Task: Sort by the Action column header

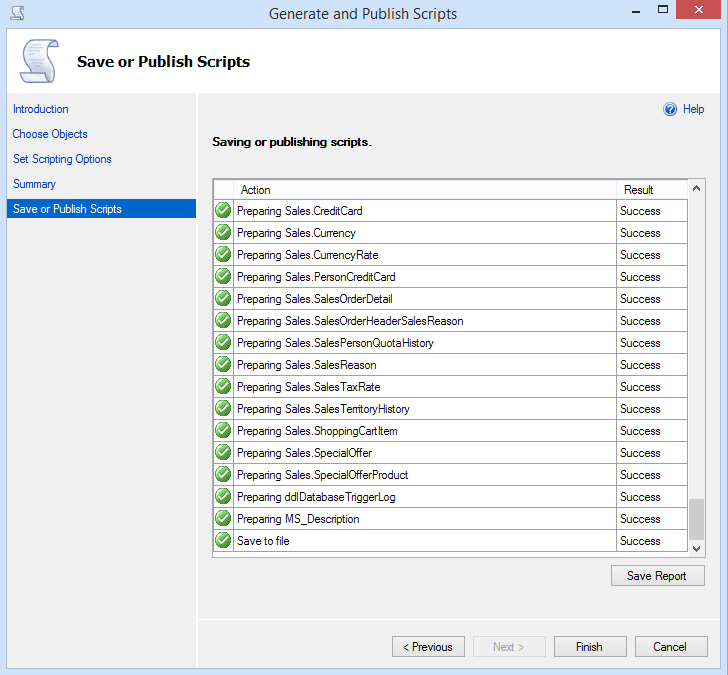Action: click(x=424, y=190)
